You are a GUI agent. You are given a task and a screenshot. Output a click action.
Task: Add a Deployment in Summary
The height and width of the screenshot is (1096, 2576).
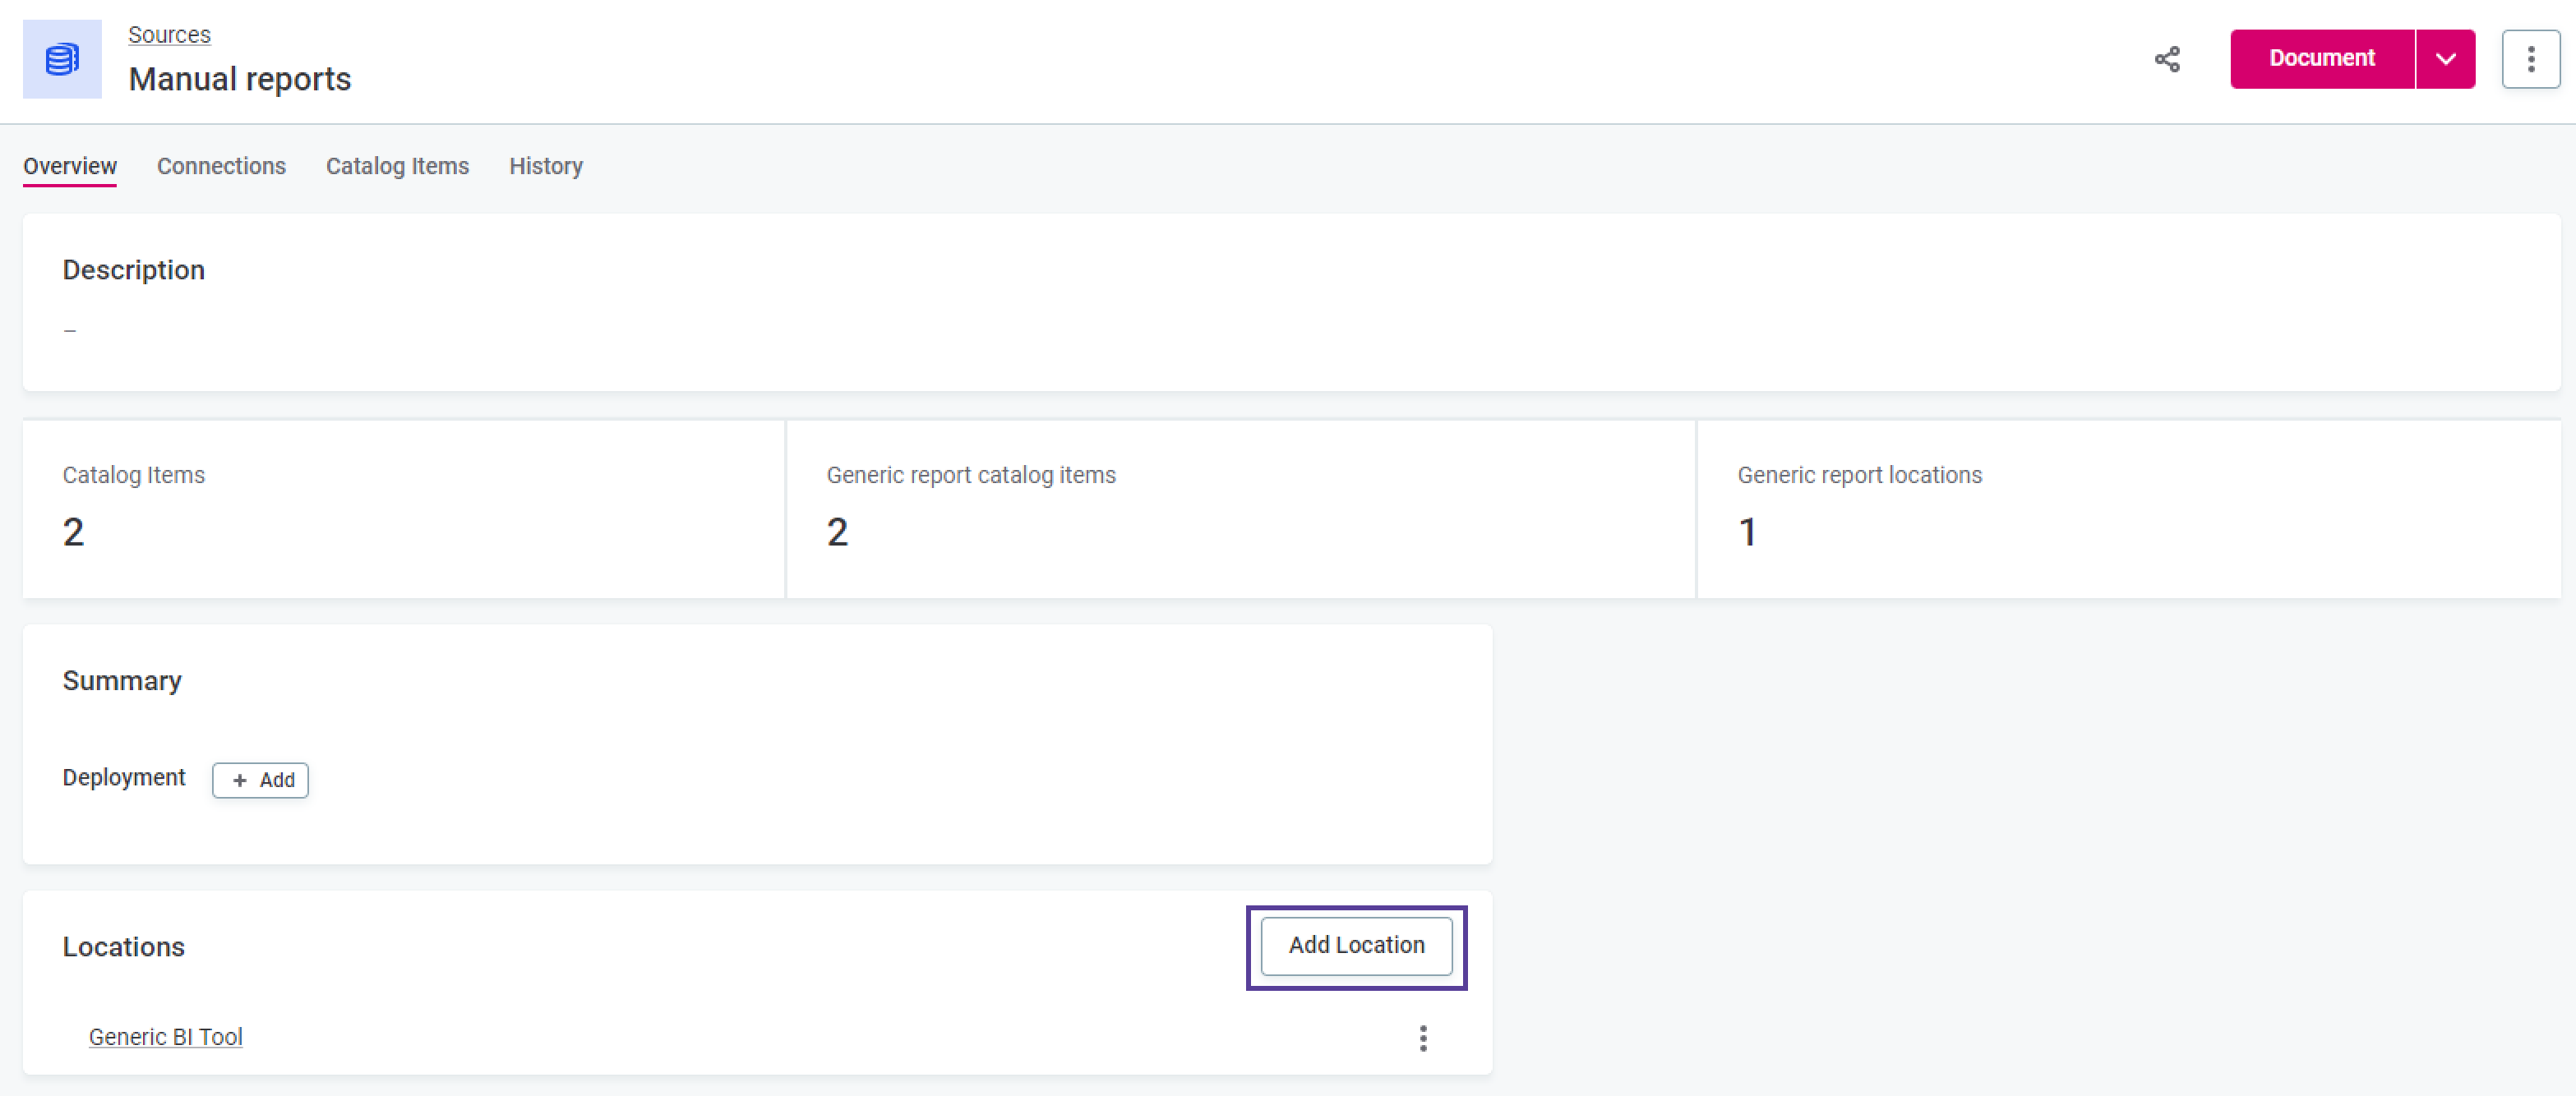pyautogui.click(x=260, y=780)
